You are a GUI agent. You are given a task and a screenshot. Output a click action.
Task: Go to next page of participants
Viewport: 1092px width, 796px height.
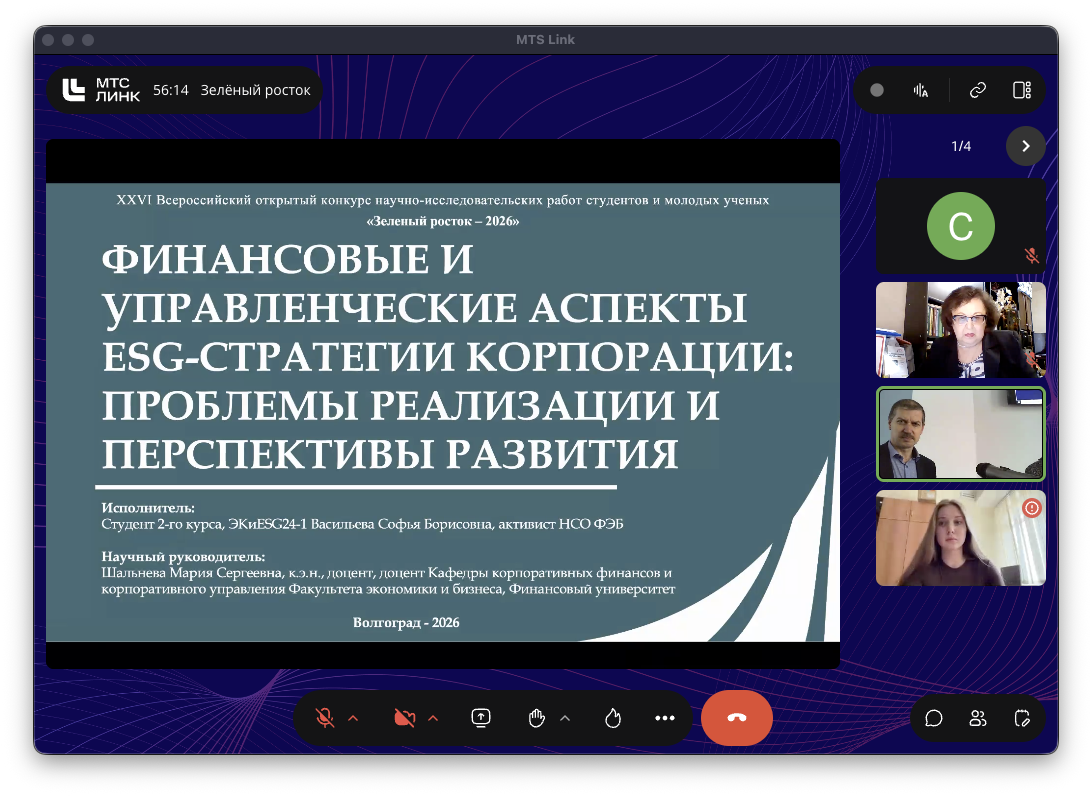click(1025, 146)
